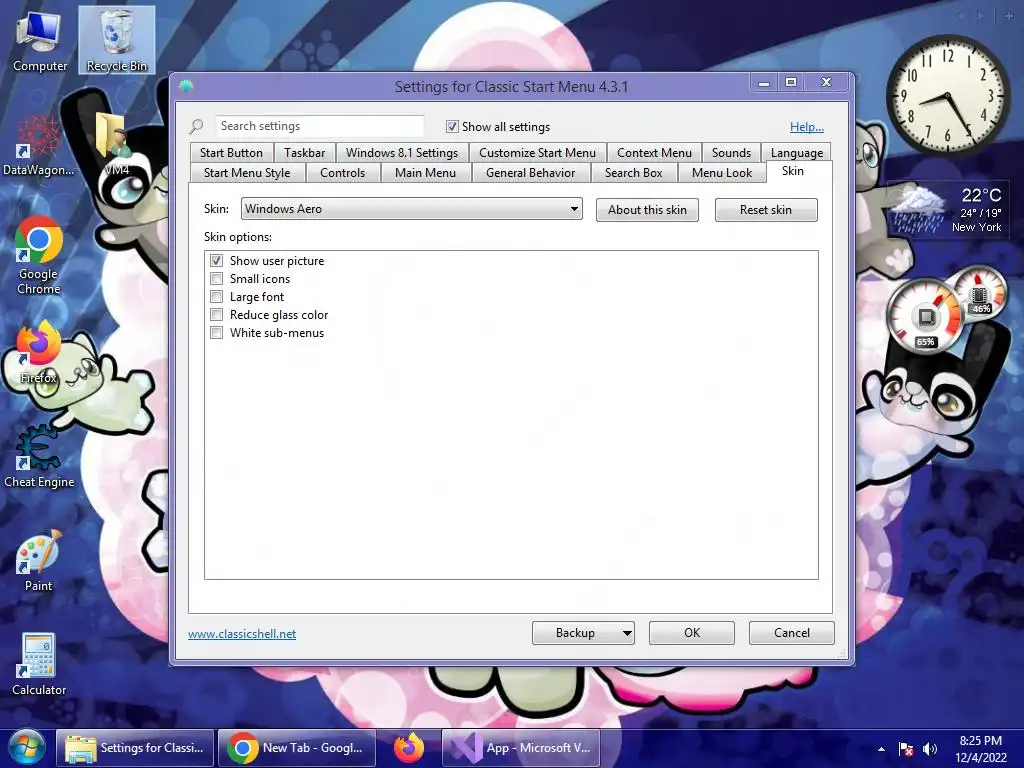Switch to the Start Button tab
This screenshot has height=768, width=1024.
[231, 153]
